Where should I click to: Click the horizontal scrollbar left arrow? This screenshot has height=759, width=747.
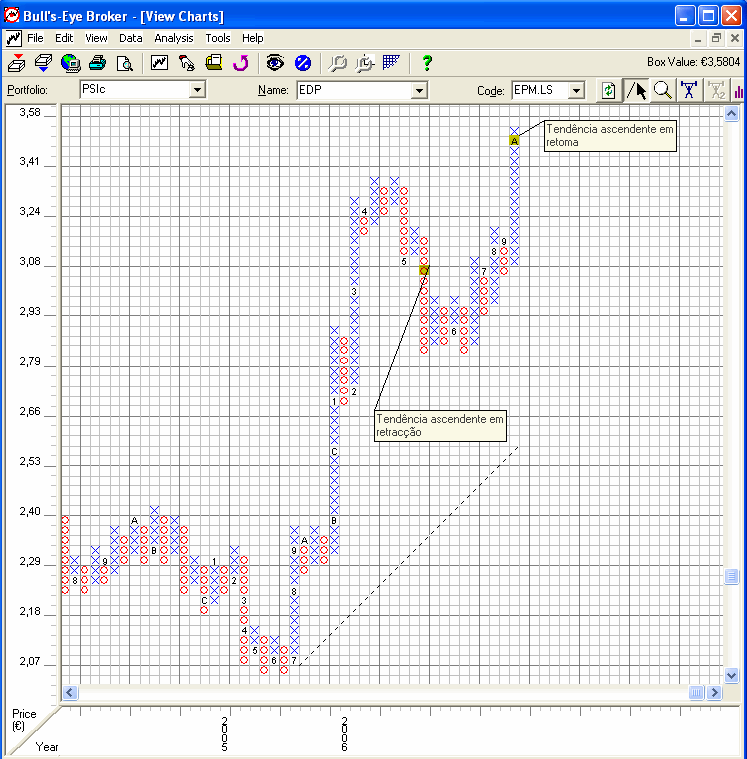(x=70, y=693)
